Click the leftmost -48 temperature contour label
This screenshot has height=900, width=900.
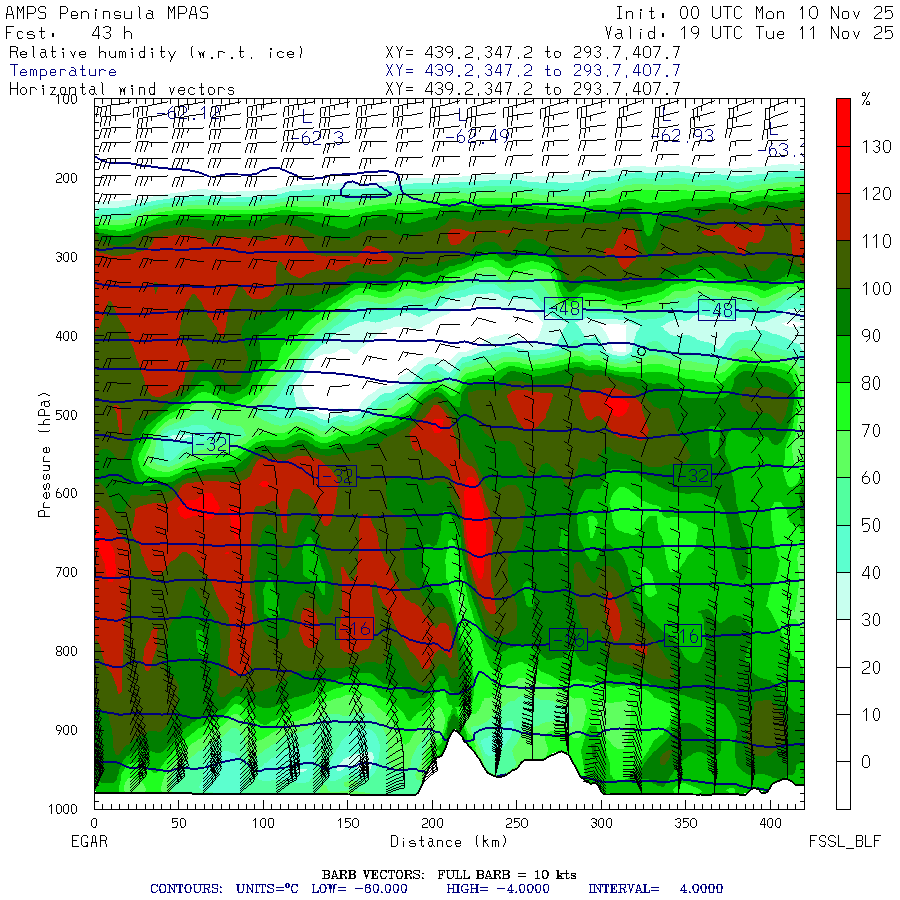(564, 308)
